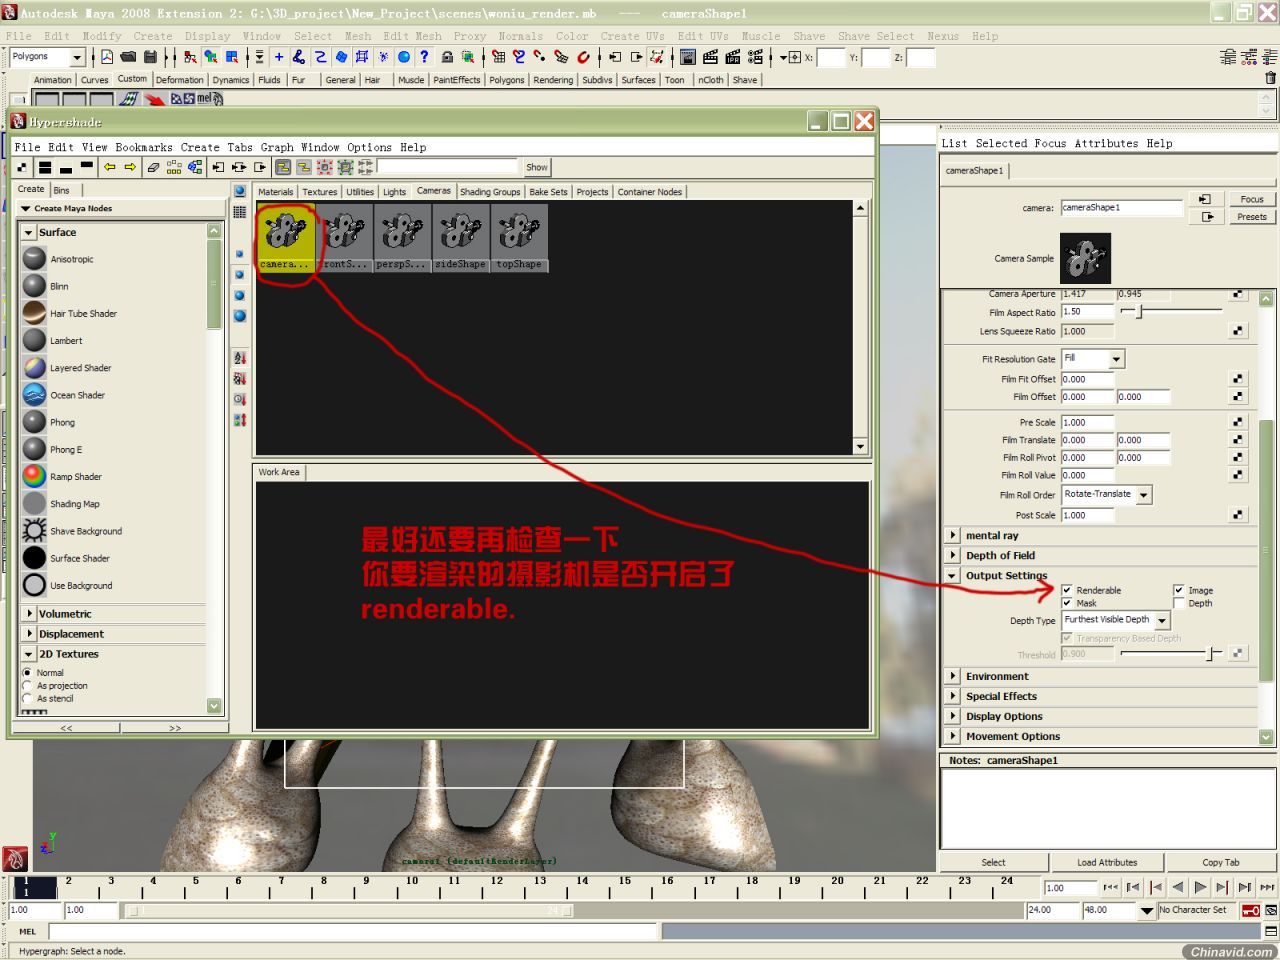Viewport: 1280px width, 960px height.
Task: Toggle the Renderable checkbox
Action: click(1067, 590)
